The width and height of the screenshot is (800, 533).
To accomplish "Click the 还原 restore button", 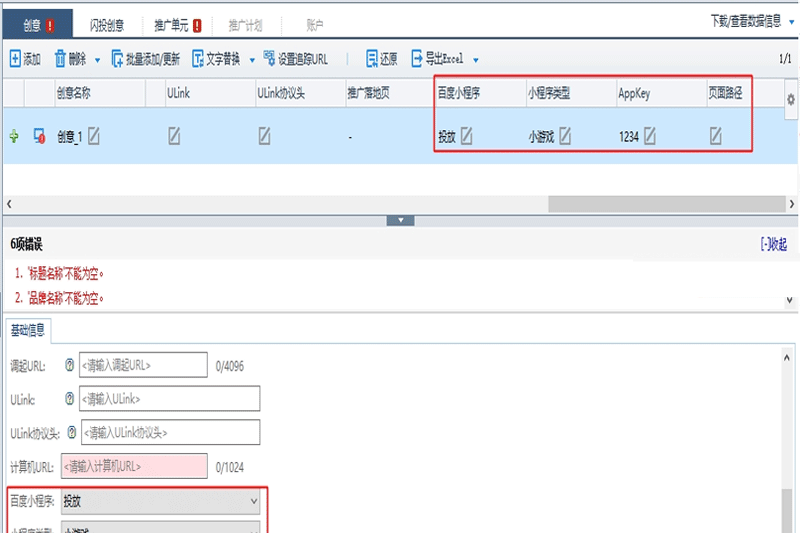I will pos(381,59).
